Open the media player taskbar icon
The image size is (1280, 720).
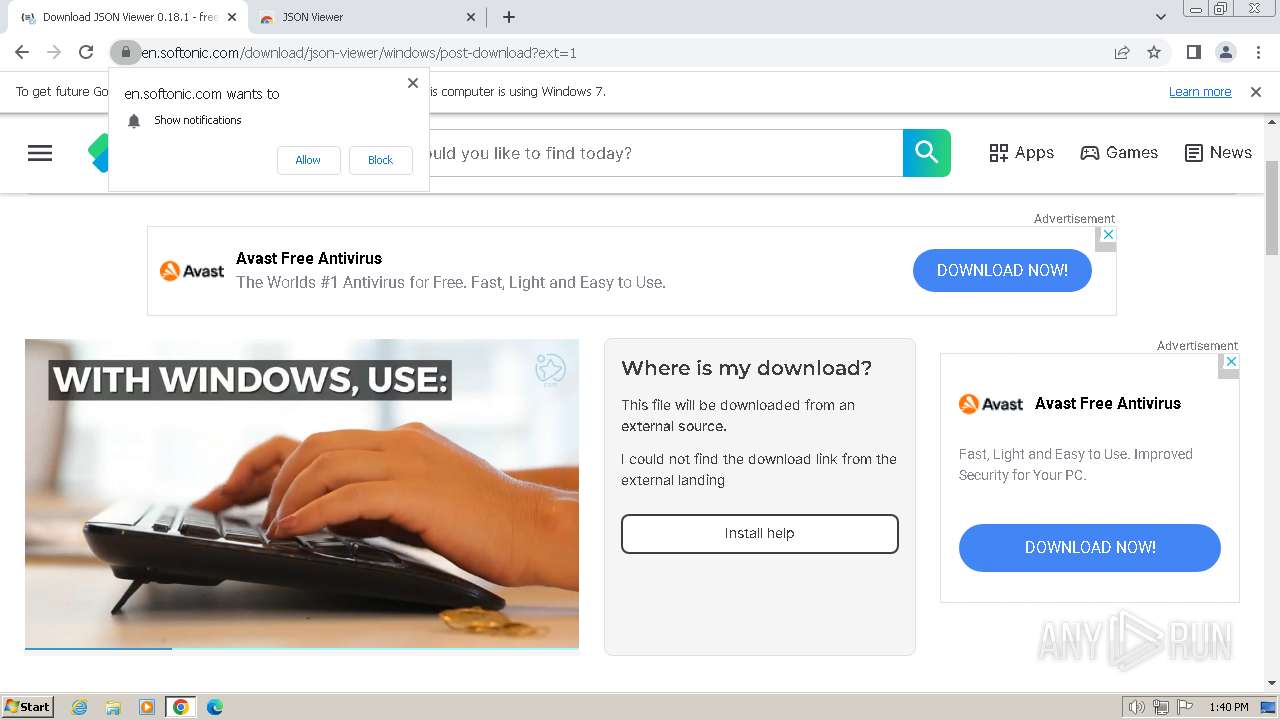tap(147, 707)
